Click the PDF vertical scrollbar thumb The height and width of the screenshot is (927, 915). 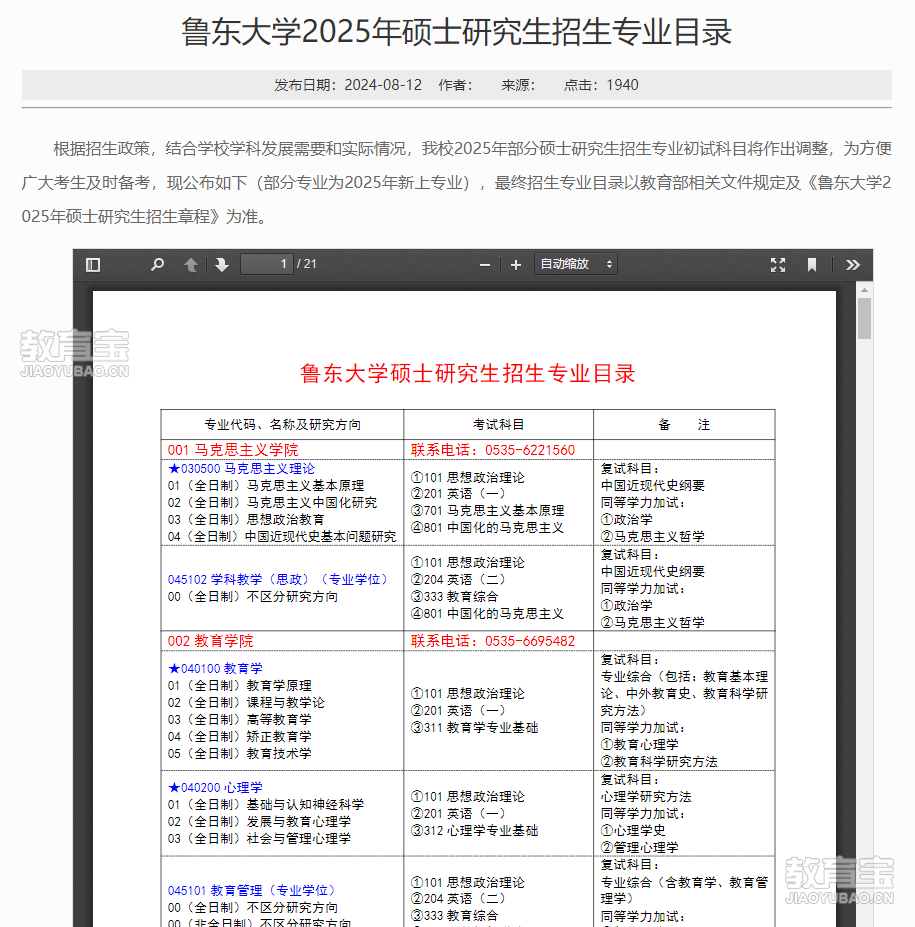(864, 318)
